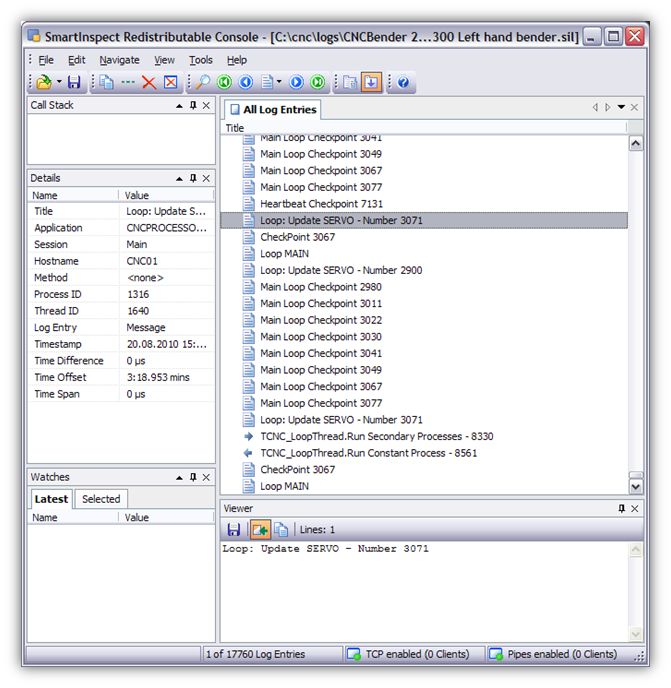671x688 pixels.
Task: Jump to first entry with green rewind icon
Action: [x=224, y=83]
